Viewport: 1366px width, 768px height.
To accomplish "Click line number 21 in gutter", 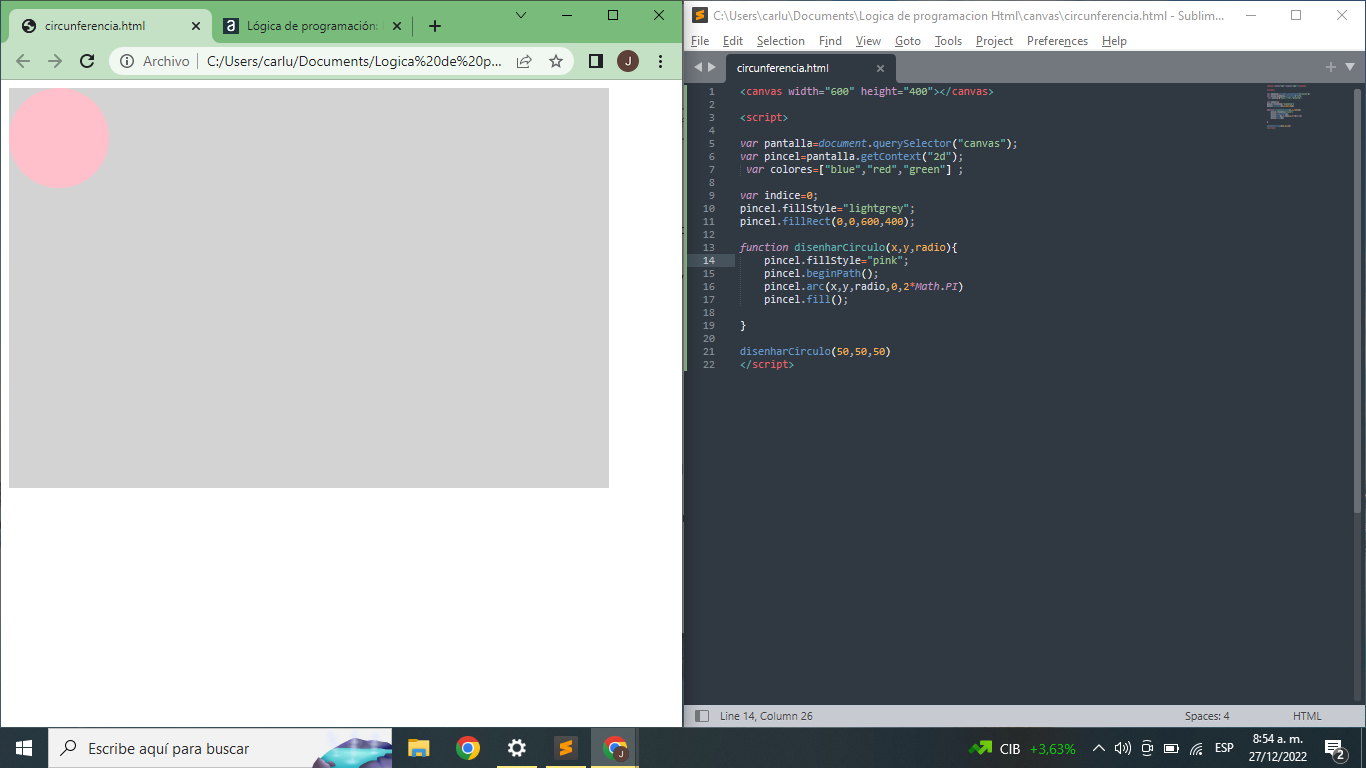I will point(709,351).
